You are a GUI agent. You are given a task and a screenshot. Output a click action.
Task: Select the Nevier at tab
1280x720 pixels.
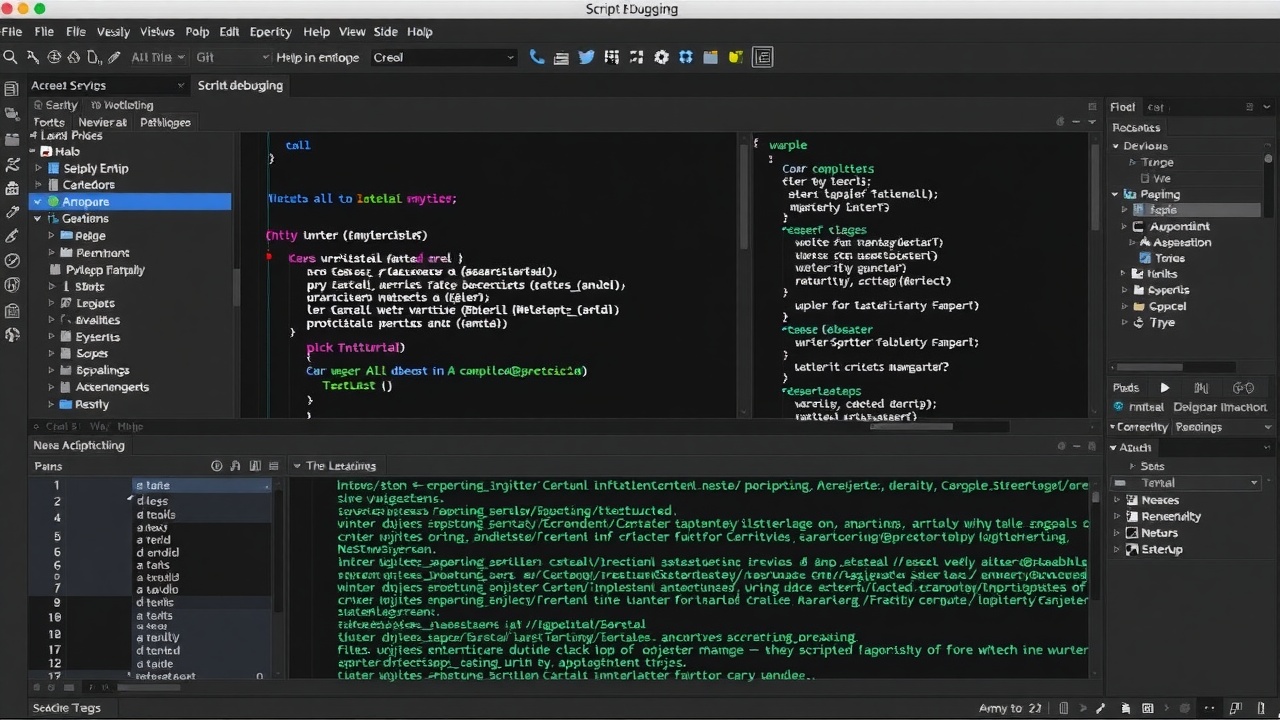(102, 122)
